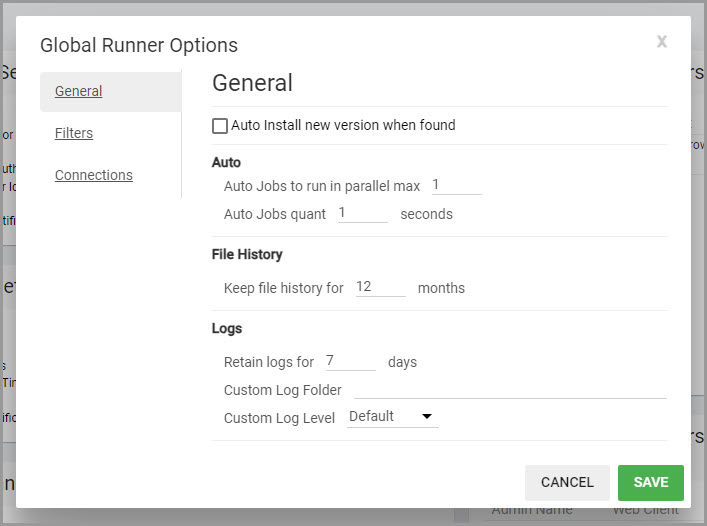
Task: Click the Keep file history months field
Action: 380,287
